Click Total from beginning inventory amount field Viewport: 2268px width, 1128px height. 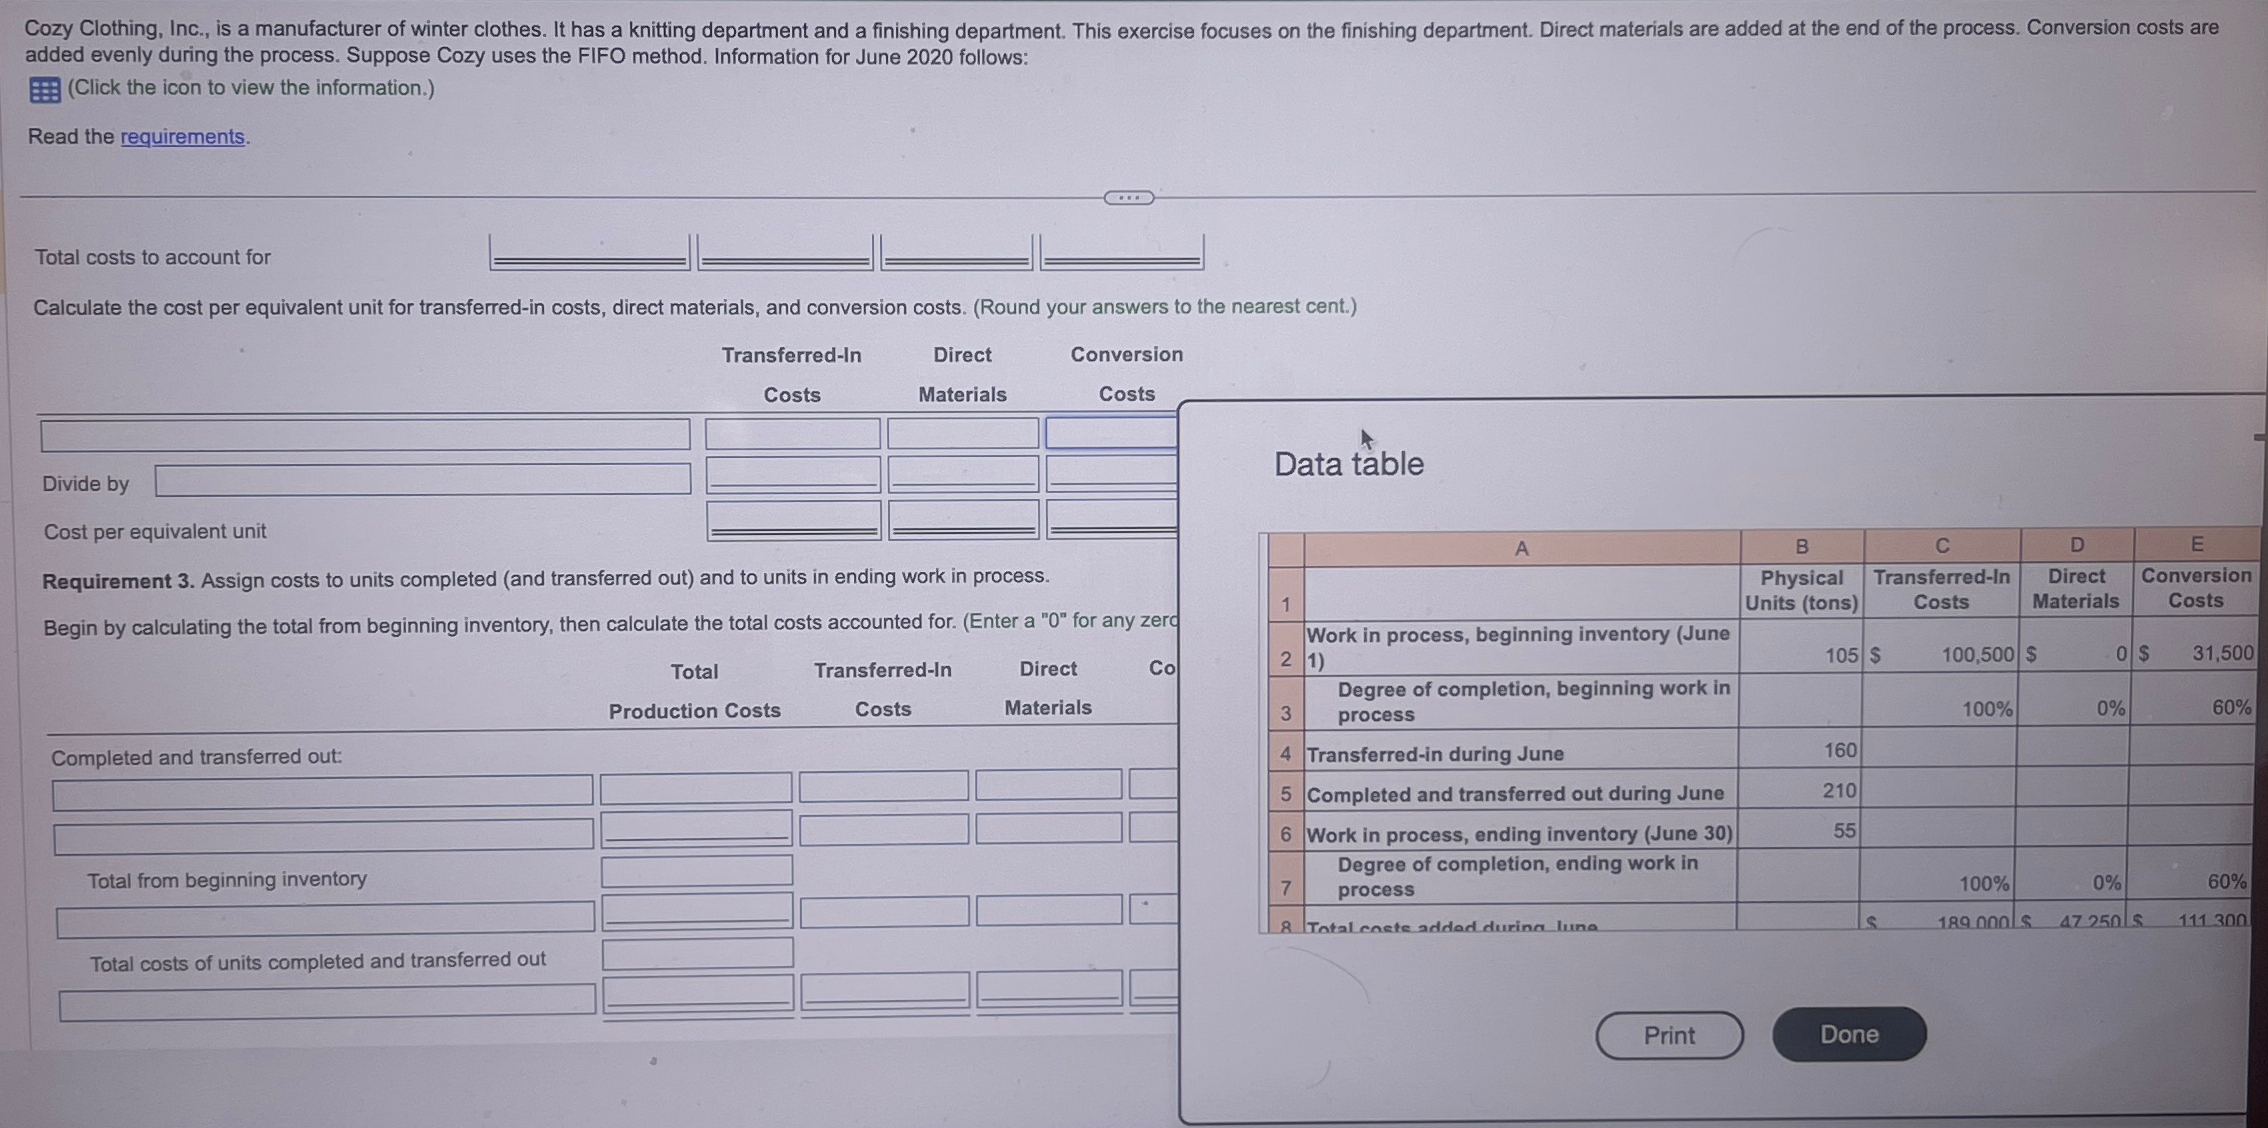(x=696, y=871)
